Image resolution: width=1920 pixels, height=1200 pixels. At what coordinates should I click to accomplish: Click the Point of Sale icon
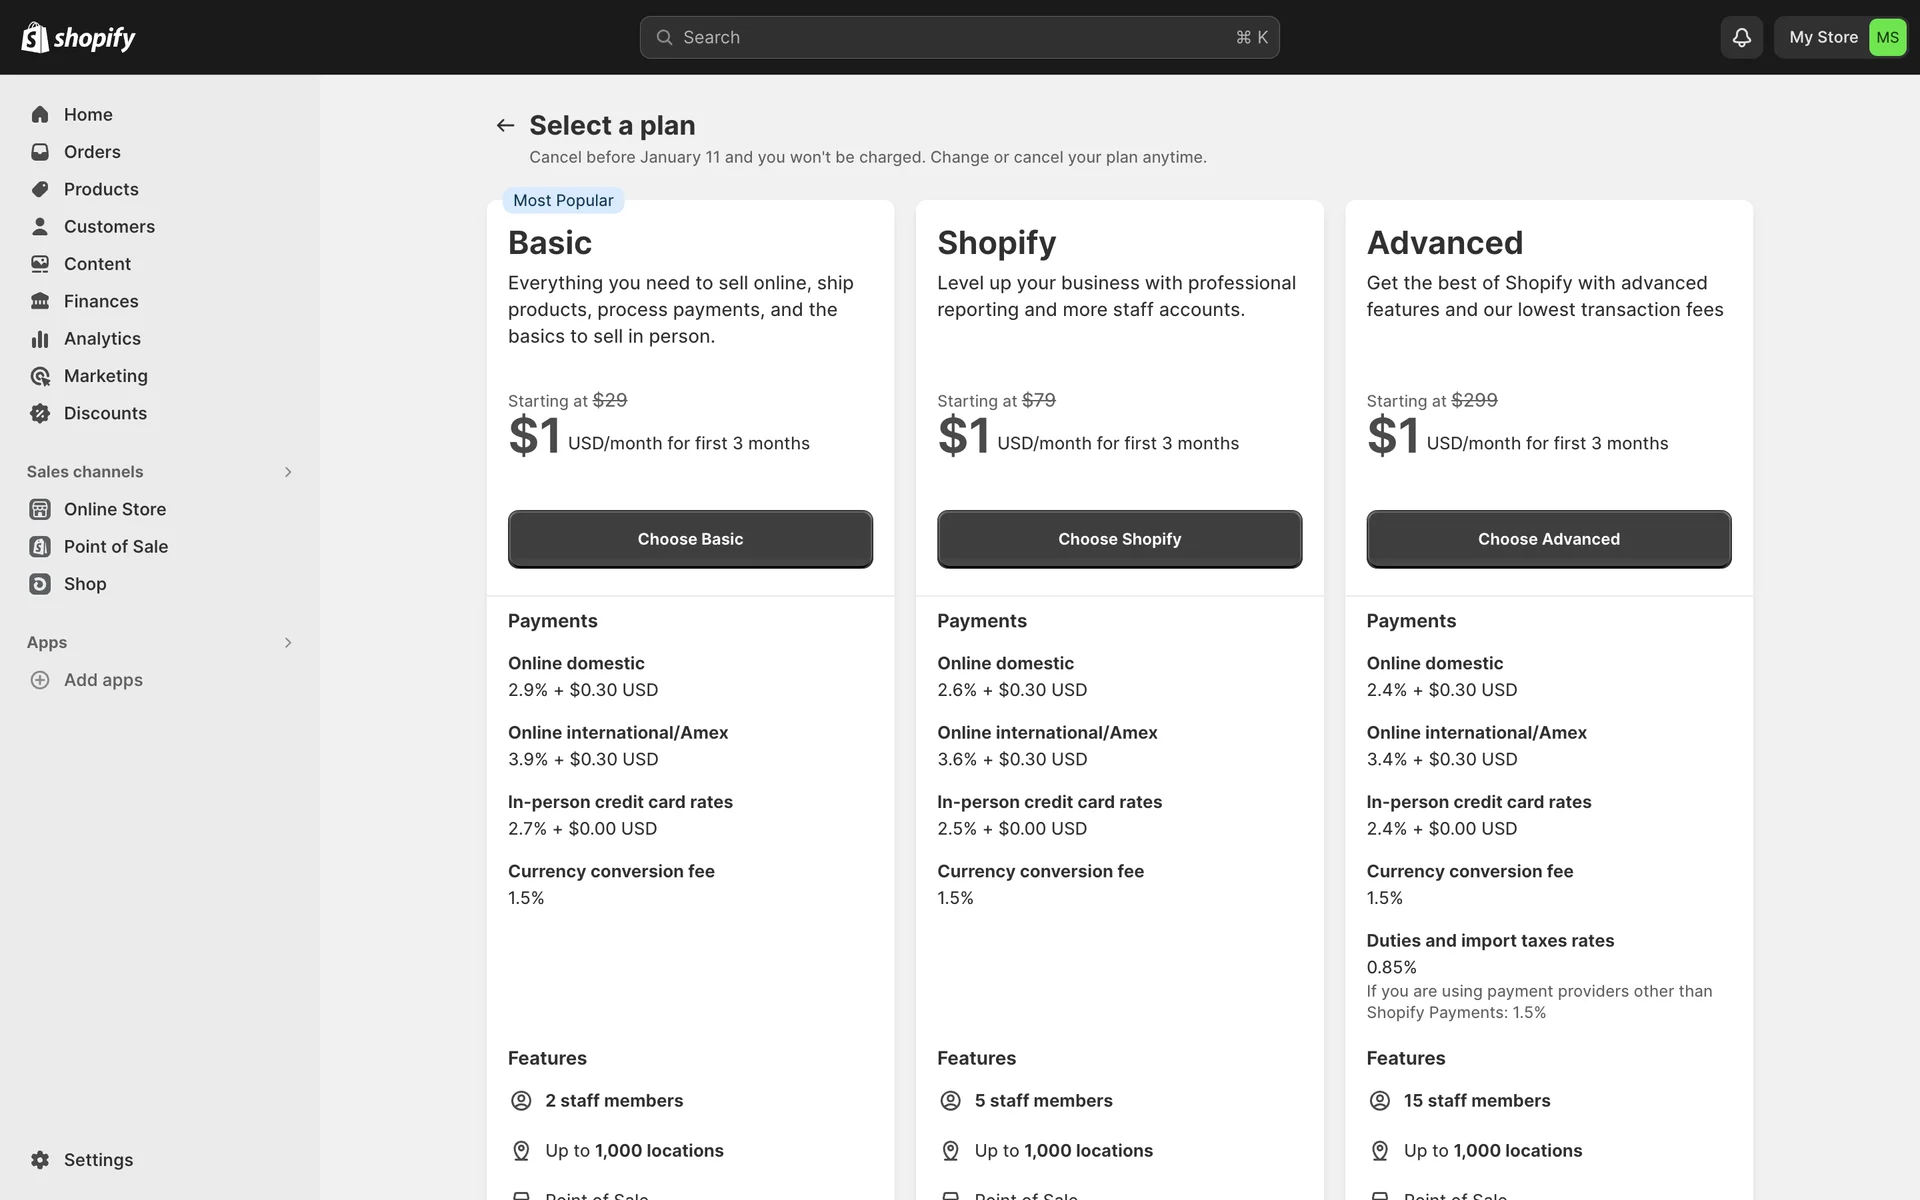(40, 547)
